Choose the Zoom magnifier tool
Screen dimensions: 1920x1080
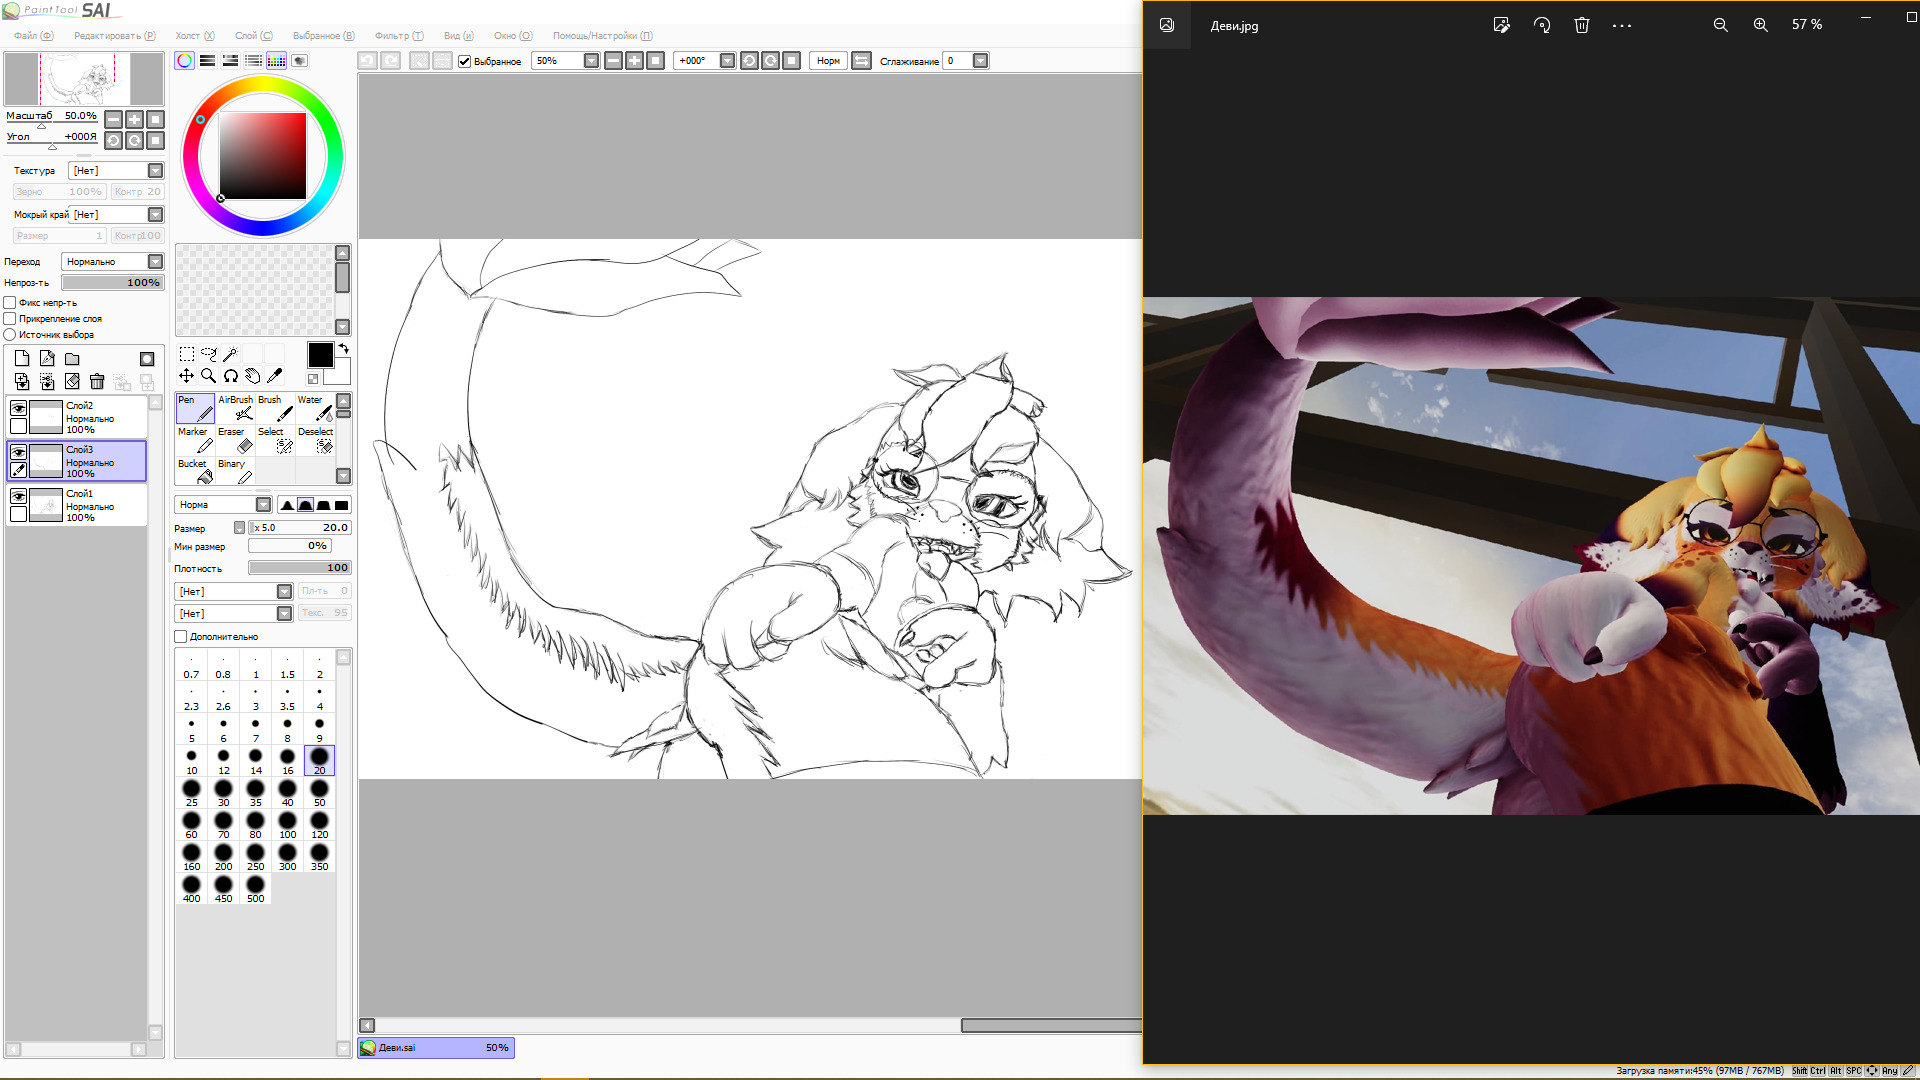coord(208,376)
